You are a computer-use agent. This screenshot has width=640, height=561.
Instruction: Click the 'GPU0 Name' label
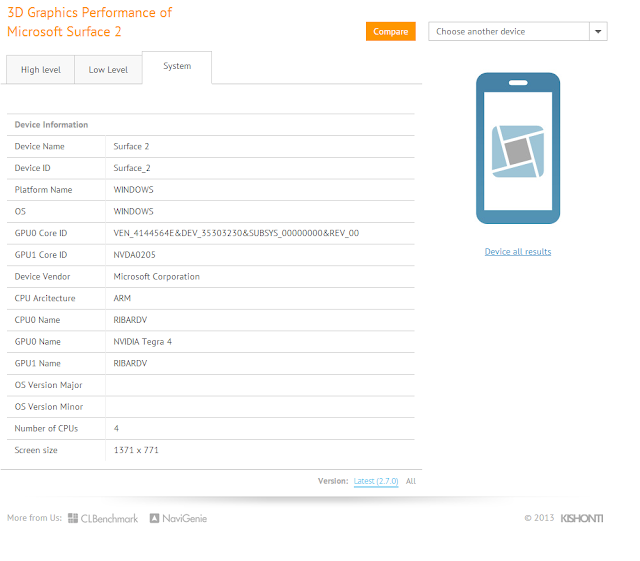pyautogui.click(x=38, y=342)
